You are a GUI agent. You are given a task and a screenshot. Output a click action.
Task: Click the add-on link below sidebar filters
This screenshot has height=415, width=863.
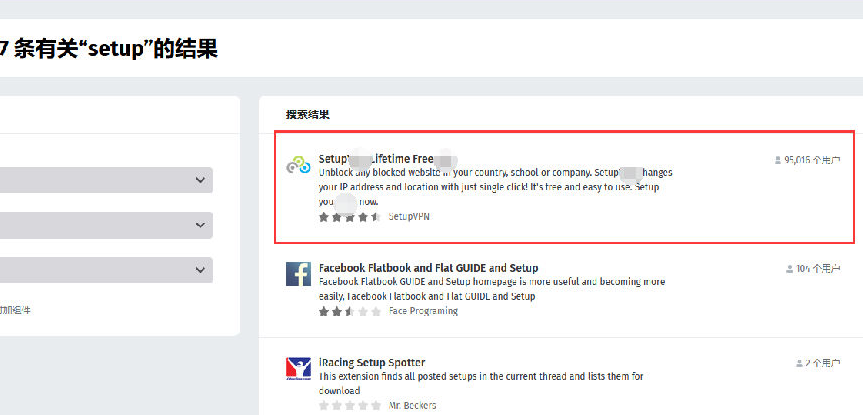[14, 310]
